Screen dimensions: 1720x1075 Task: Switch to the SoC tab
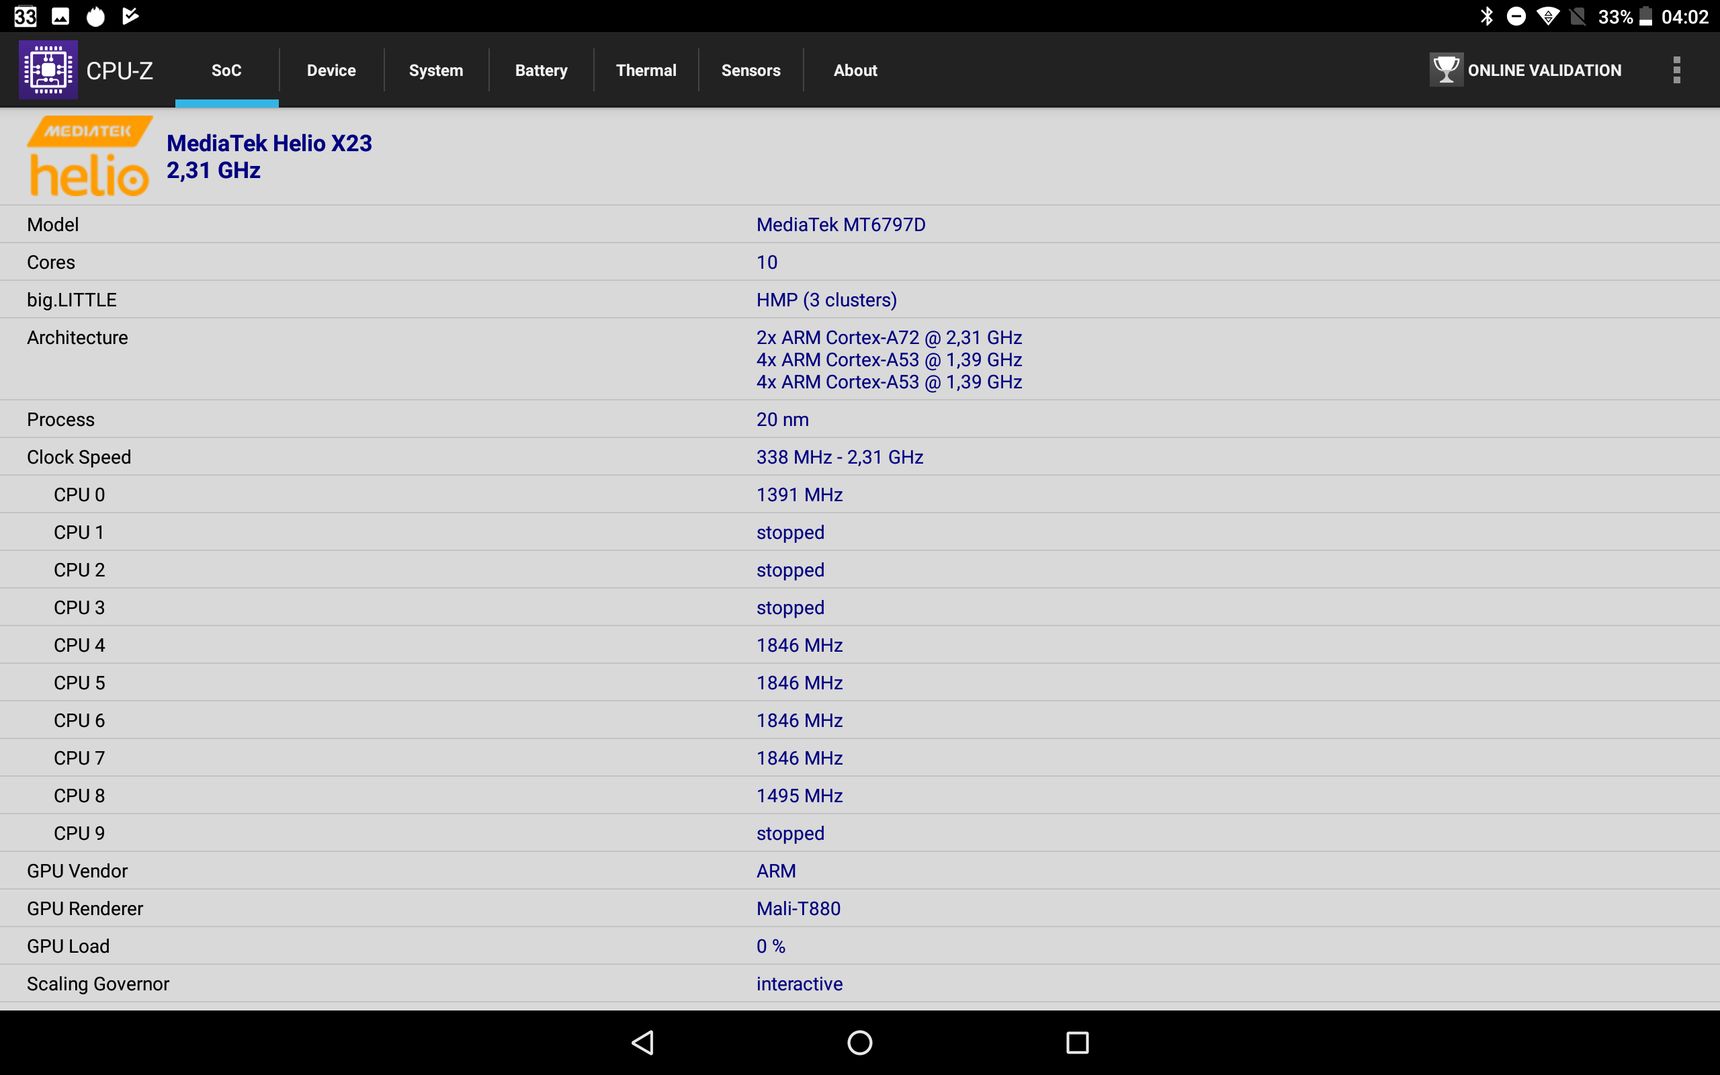(227, 70)
